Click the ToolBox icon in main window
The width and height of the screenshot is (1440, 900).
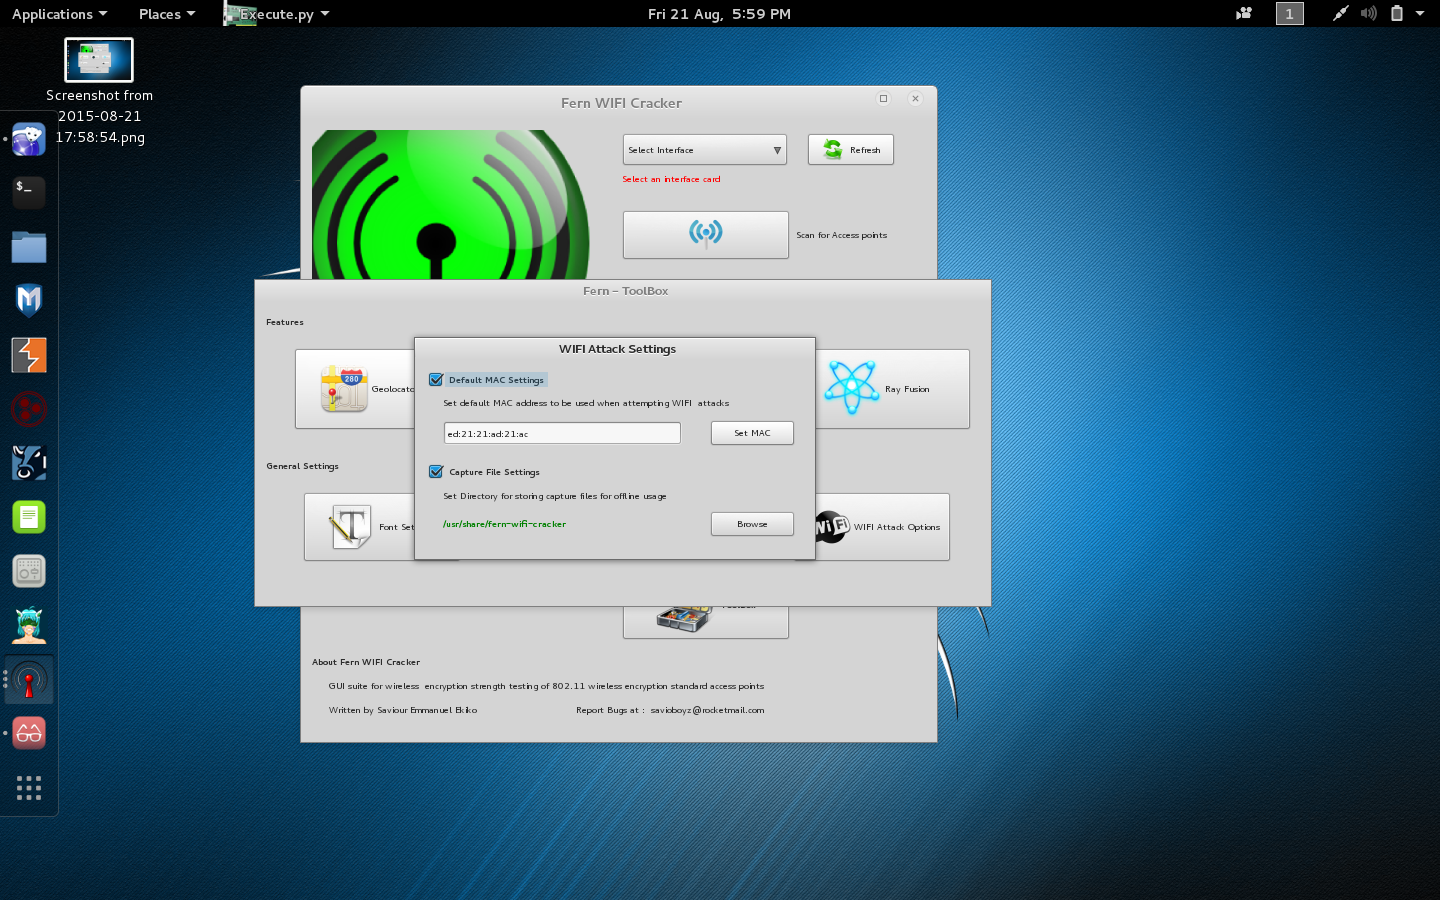[x=683, y=620]
